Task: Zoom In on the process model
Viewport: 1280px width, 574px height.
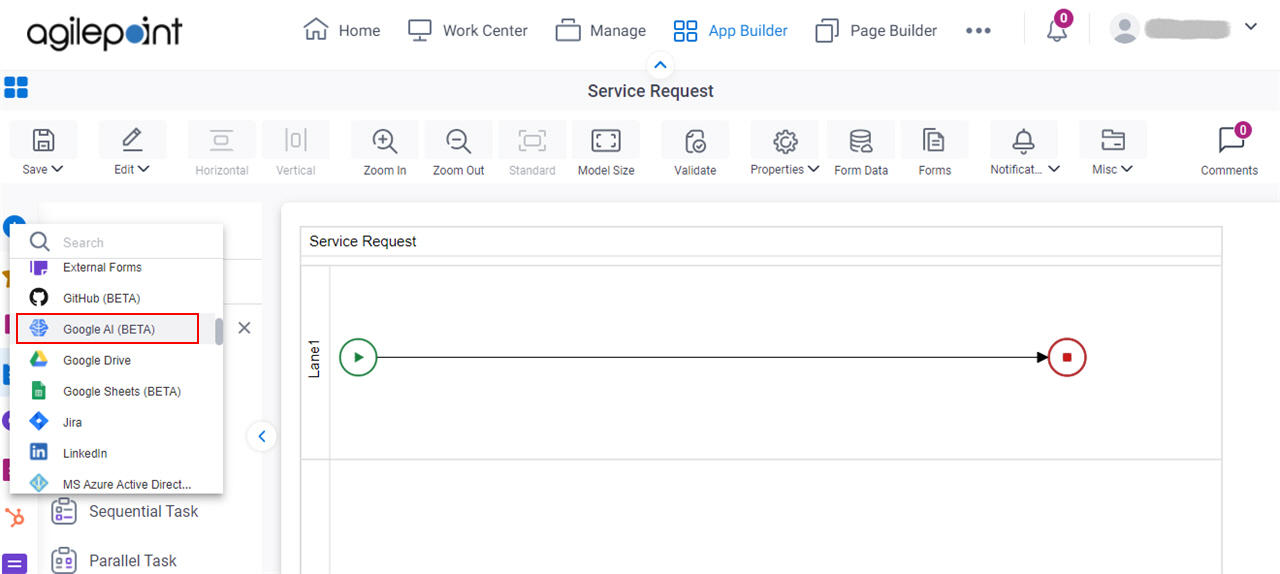Action: click(385, 140)
